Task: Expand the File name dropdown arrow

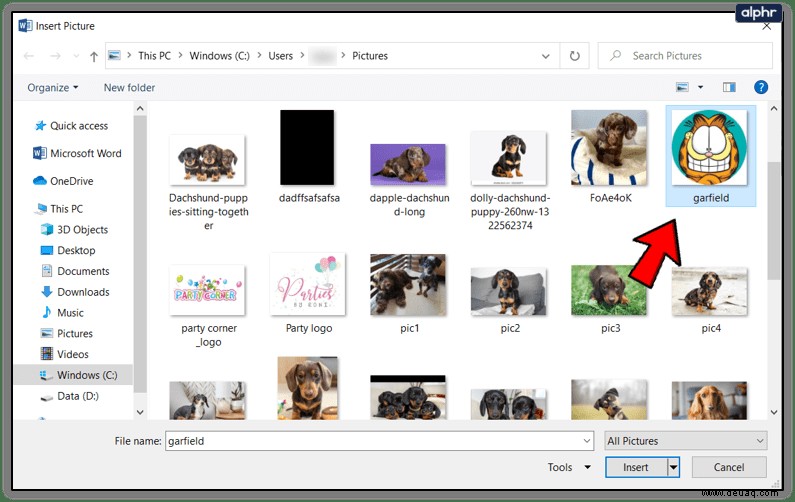Action: coord(587,441)
